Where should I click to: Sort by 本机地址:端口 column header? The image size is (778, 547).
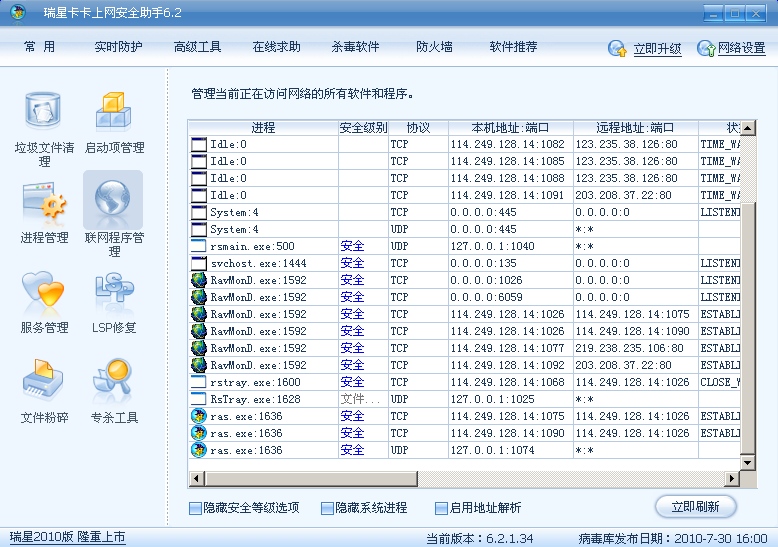(x=511, y=128)
